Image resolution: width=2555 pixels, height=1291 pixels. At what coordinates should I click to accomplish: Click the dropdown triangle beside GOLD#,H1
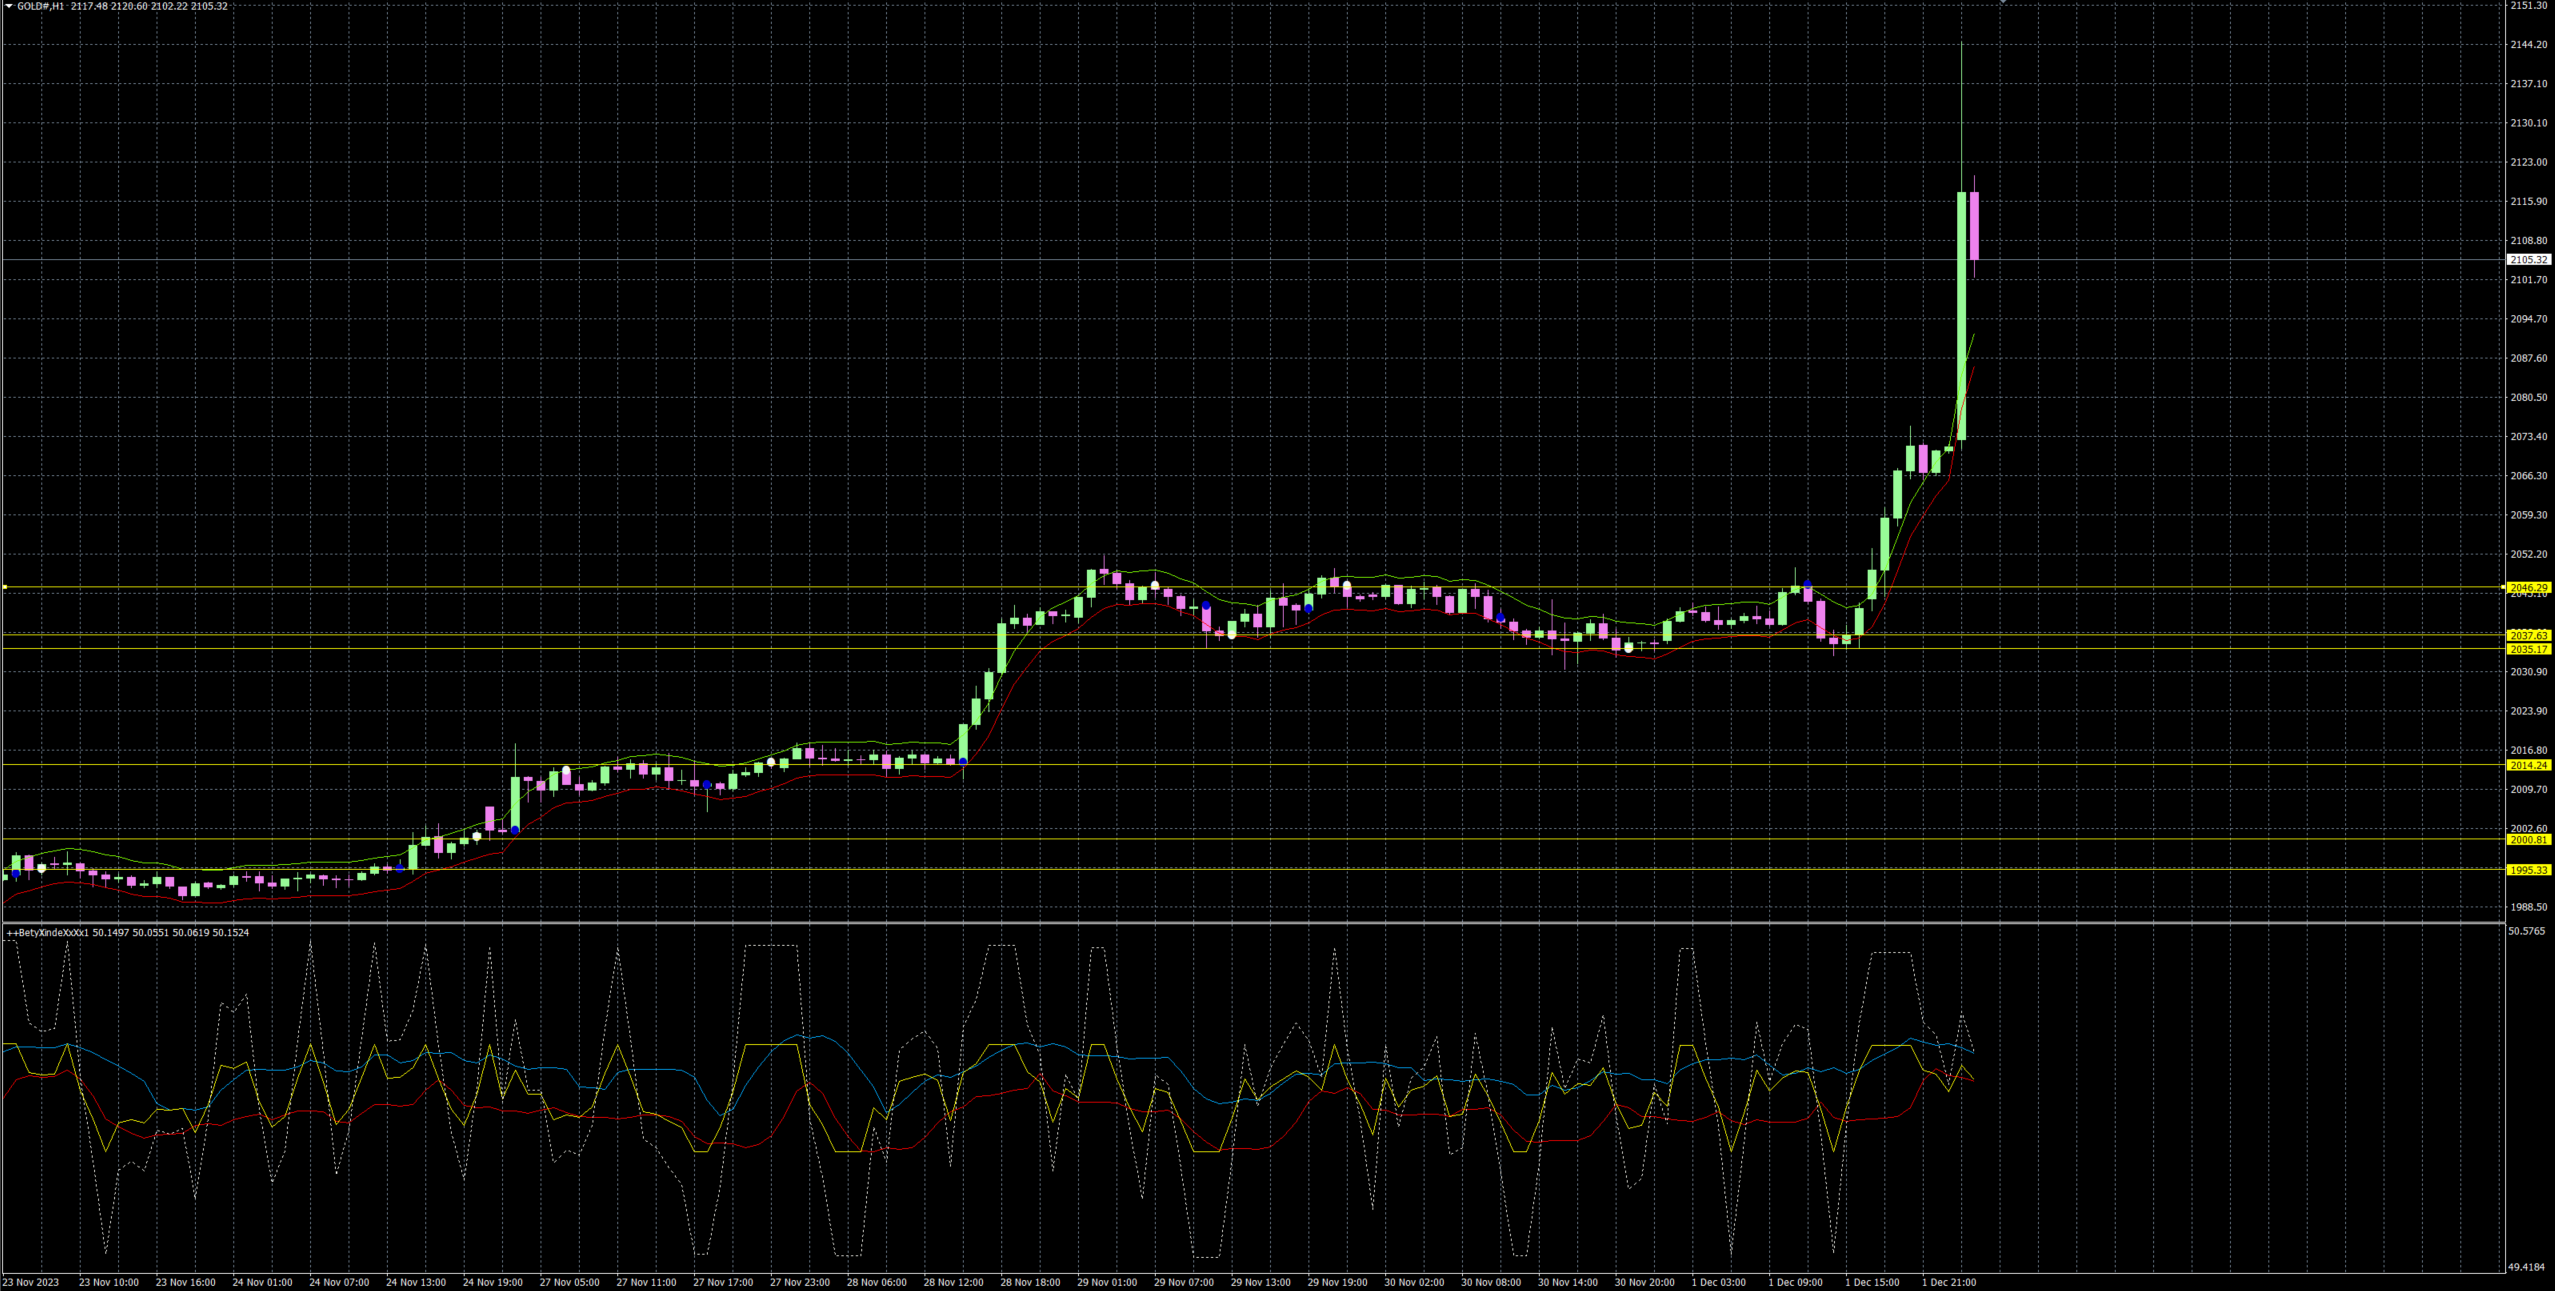coord(9,6)
